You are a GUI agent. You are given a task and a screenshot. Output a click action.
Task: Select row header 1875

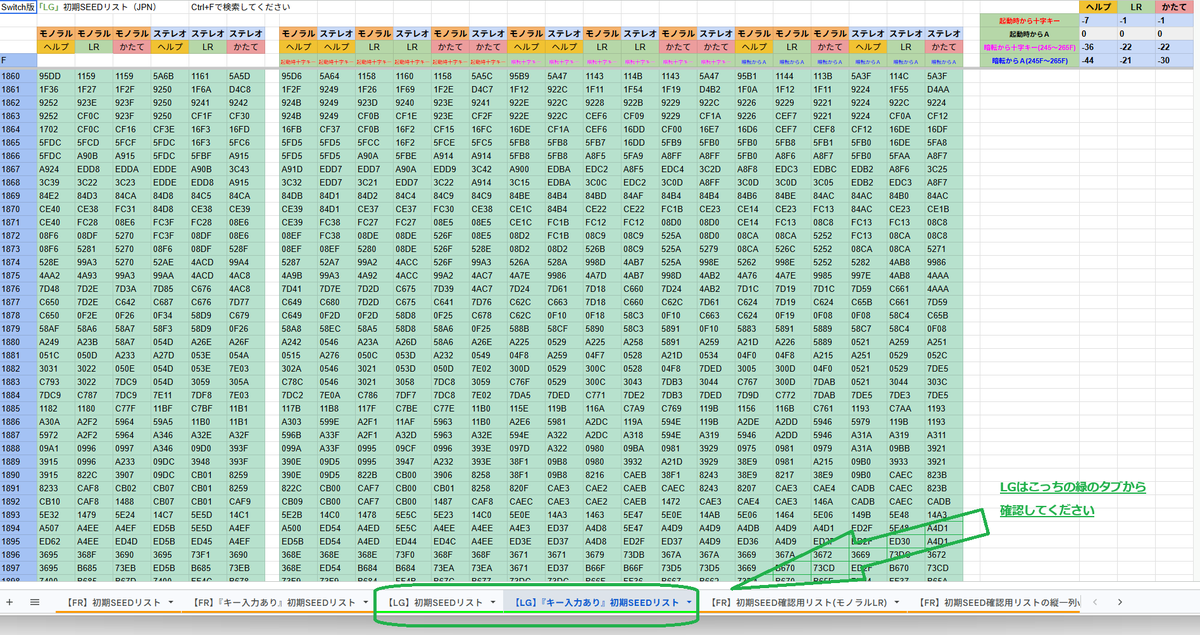[18, 275]
